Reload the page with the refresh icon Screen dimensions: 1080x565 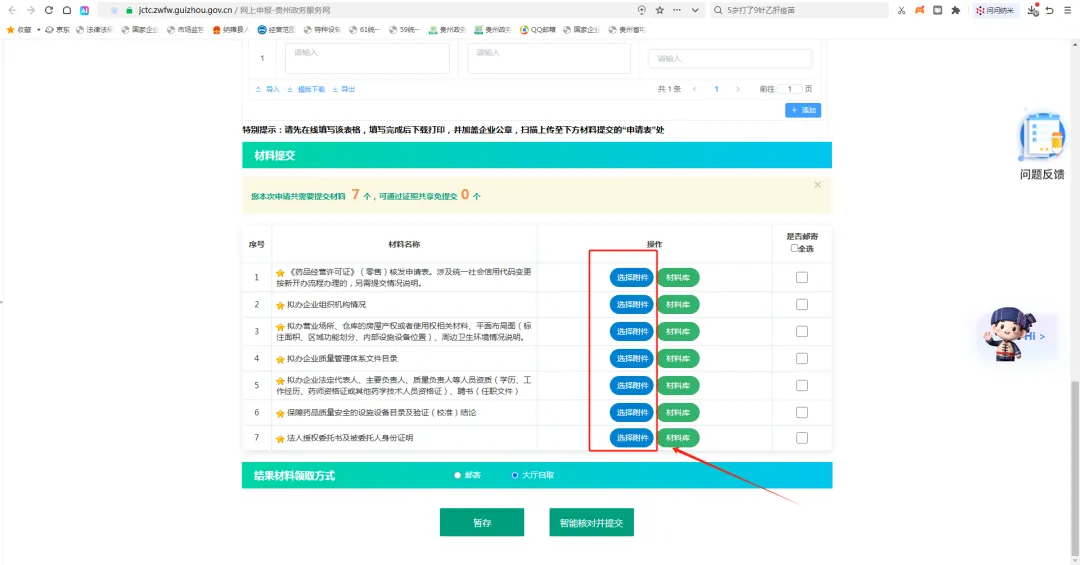click(x=48, y=10)
